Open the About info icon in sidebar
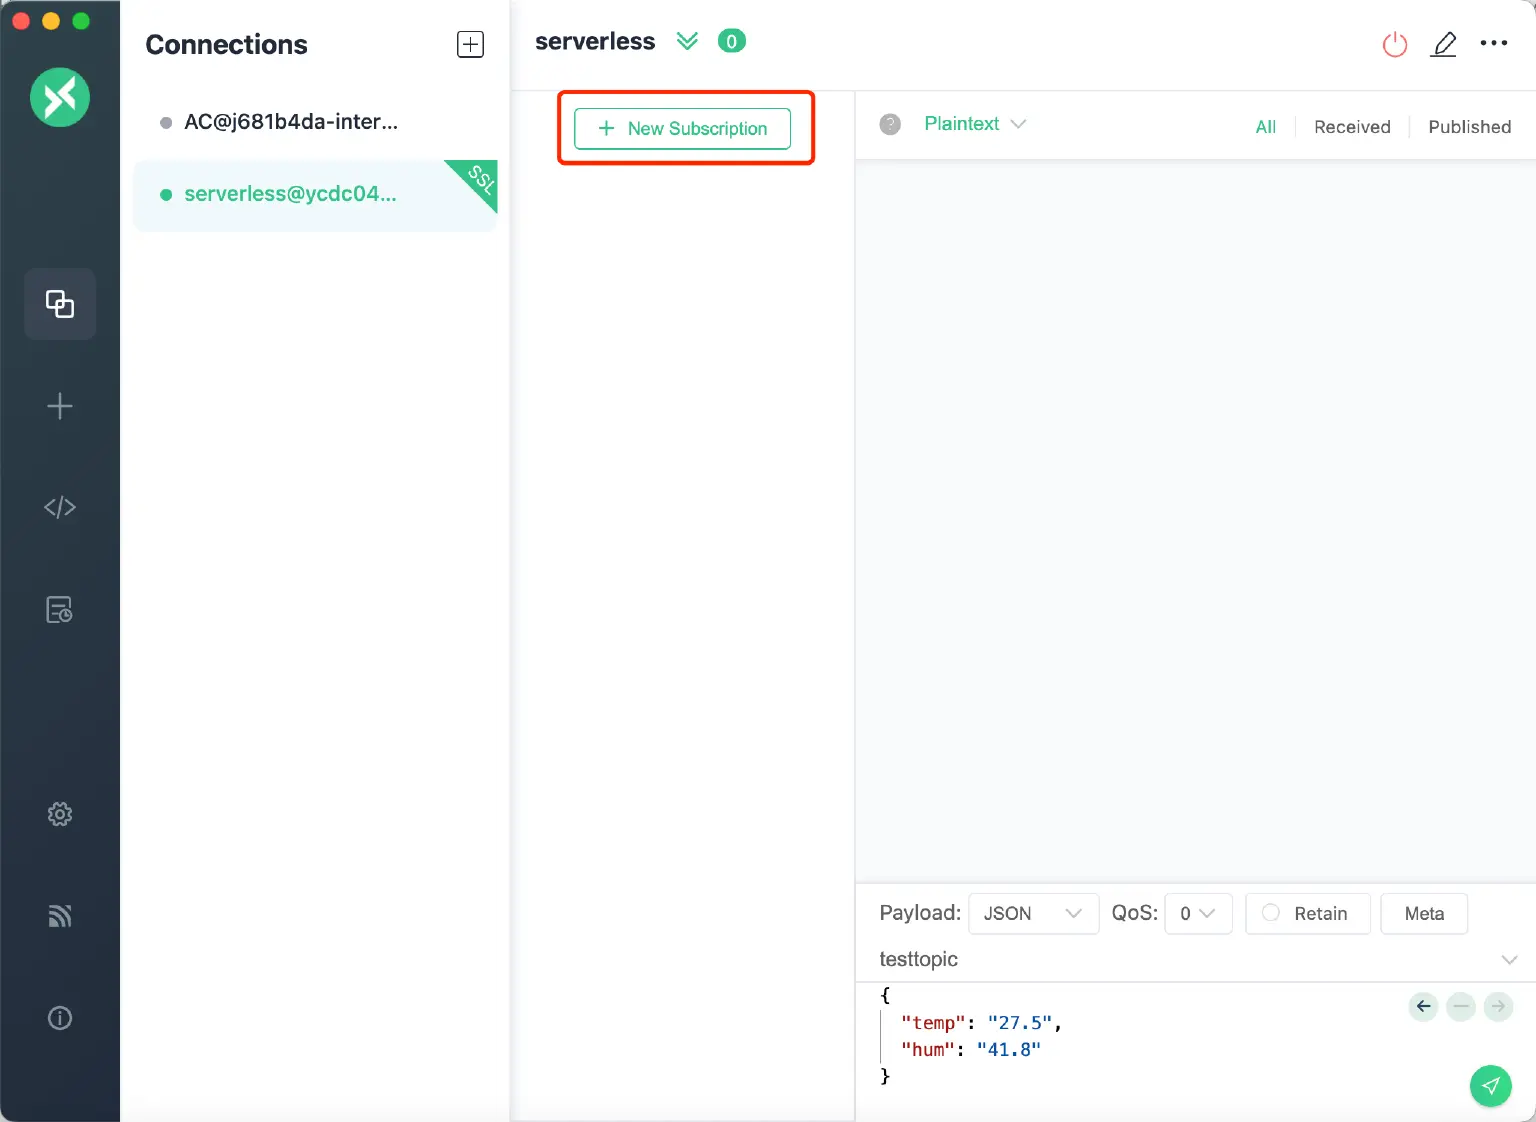Image resolution: width=1536 pixels, height=1122 pixels. pos(60,1018)
